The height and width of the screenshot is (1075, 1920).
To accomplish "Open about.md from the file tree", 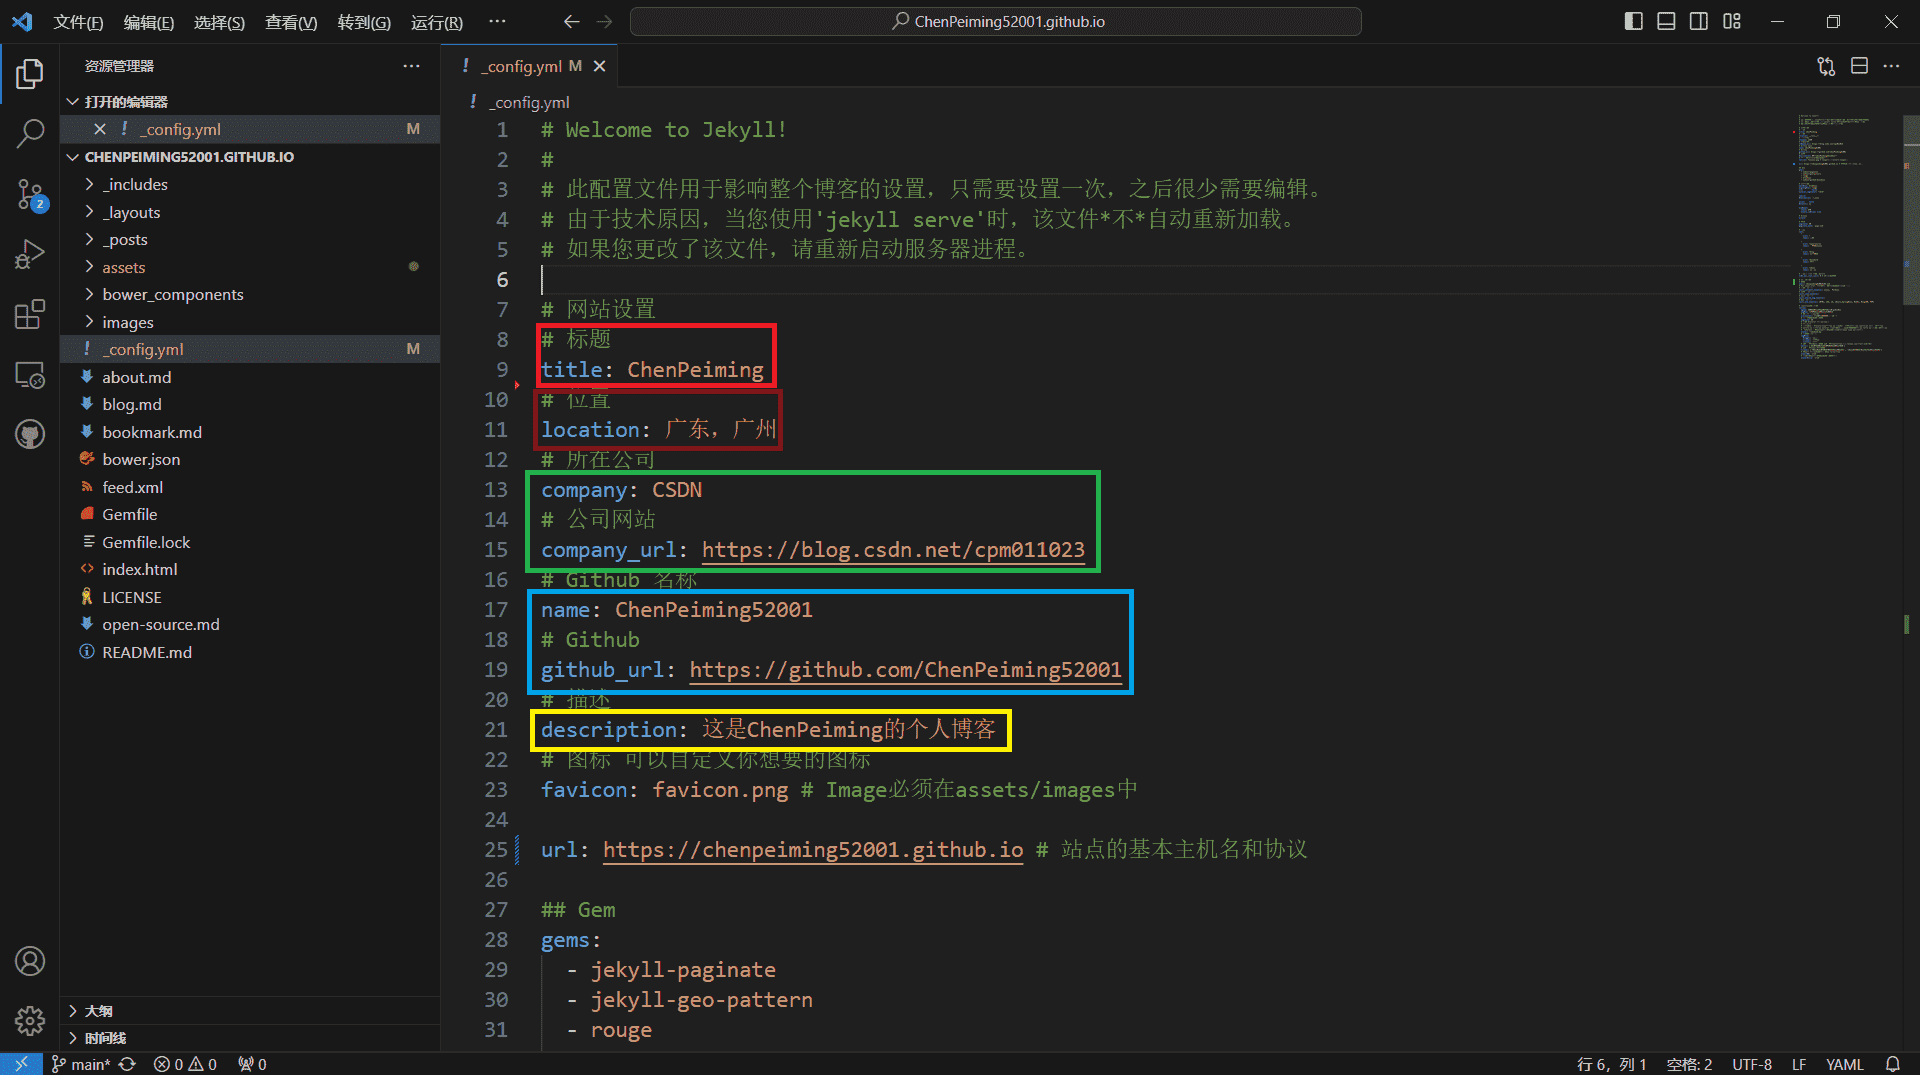I will [x=250, y=377].
